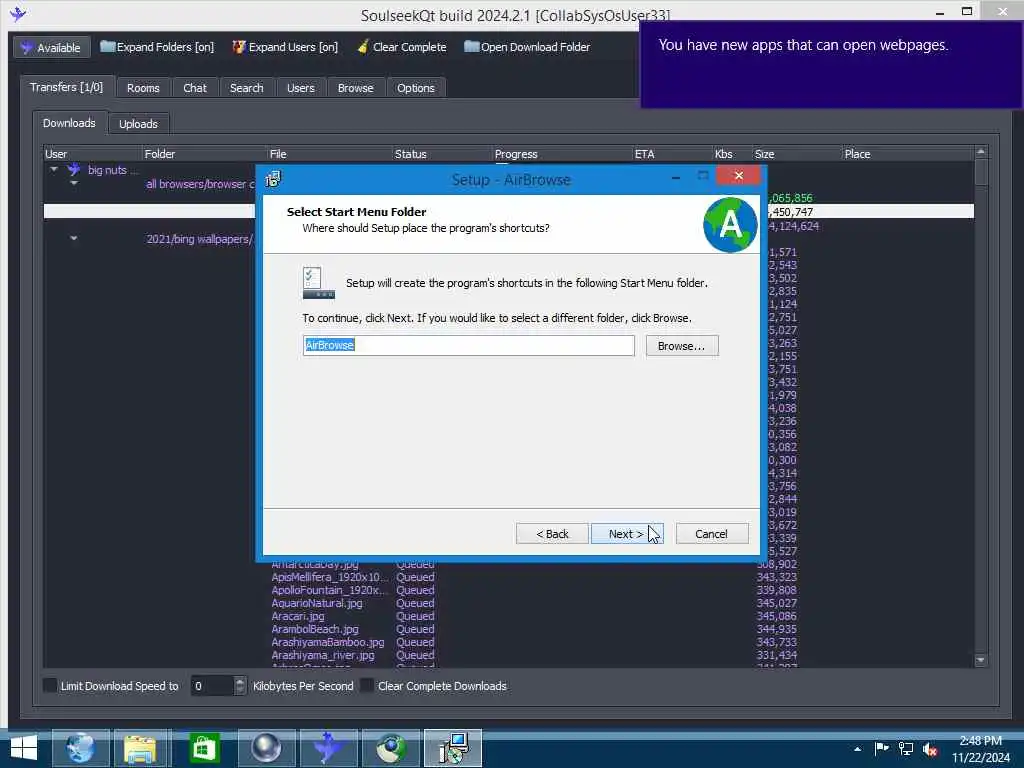
Task: Click the download speed value field
Action: 212,686
